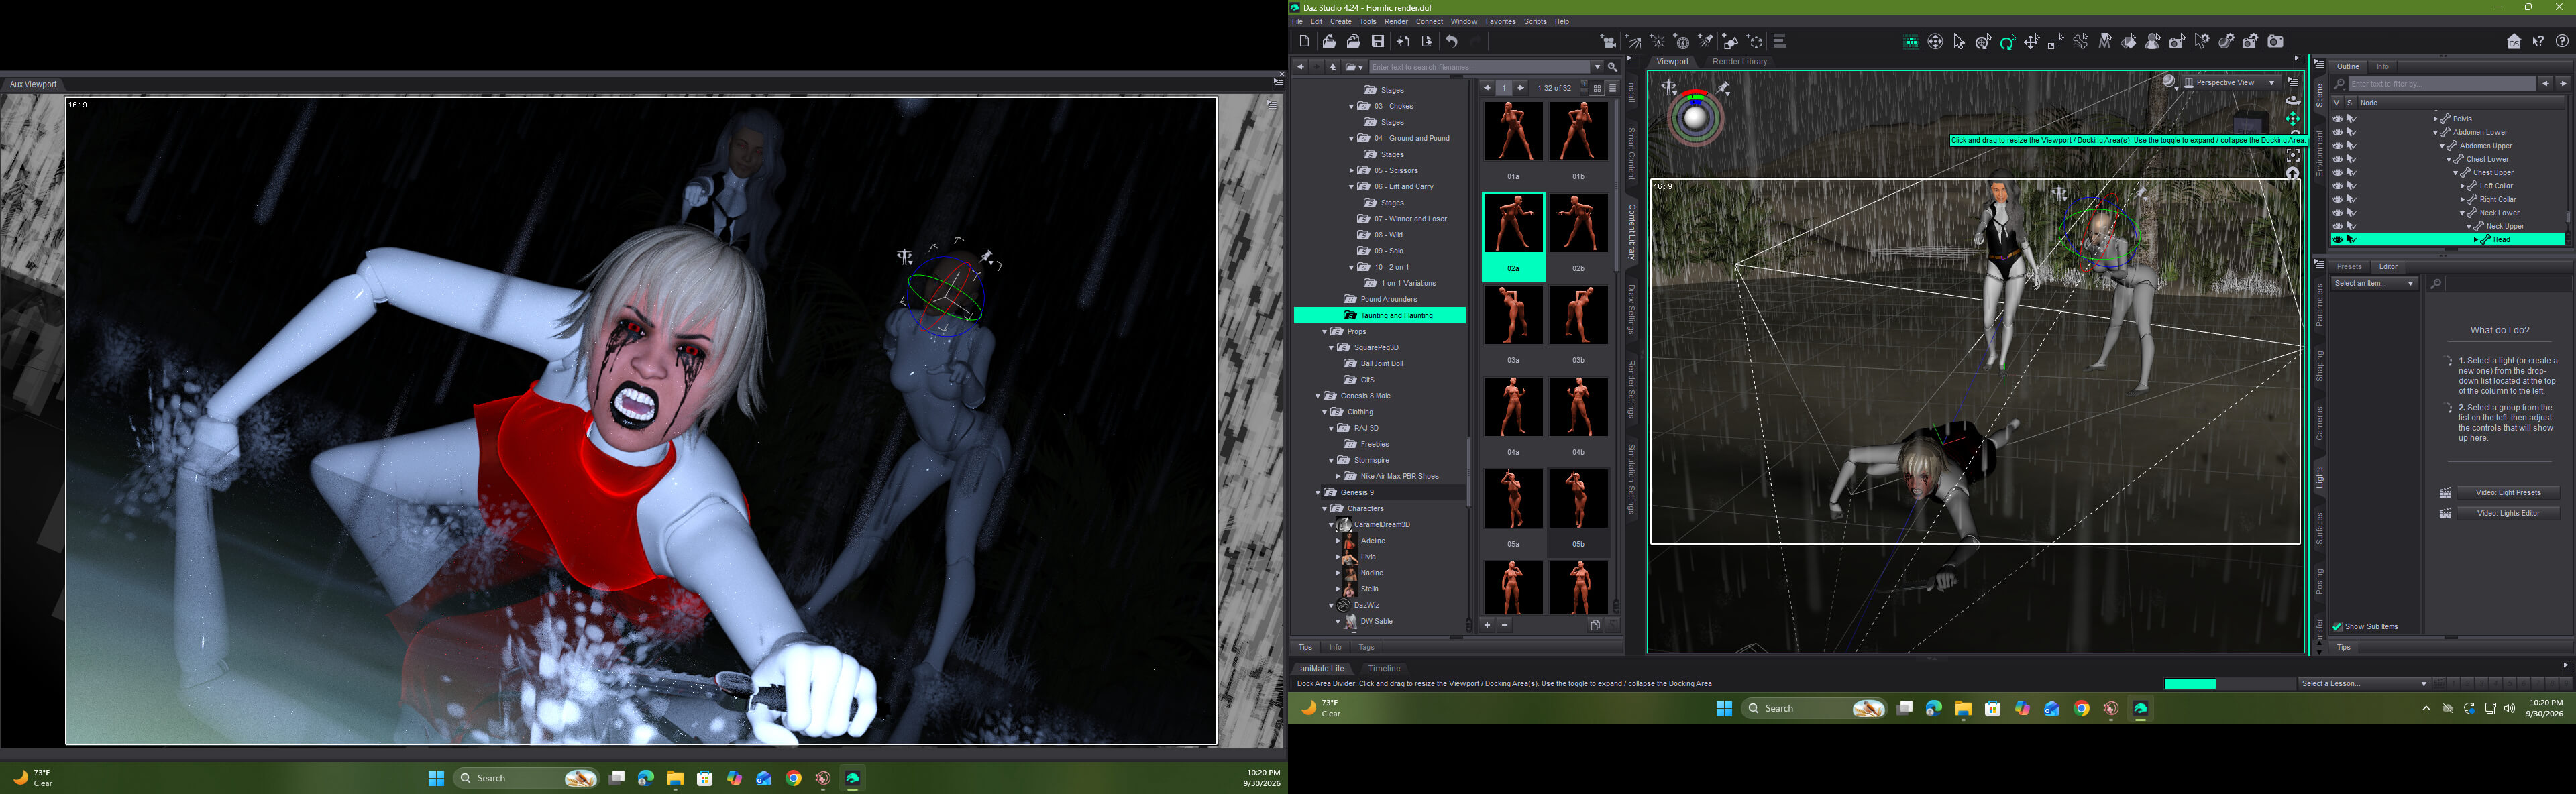
Task: Select the Node Selection arrow tool
Action: pos(1959,41)
